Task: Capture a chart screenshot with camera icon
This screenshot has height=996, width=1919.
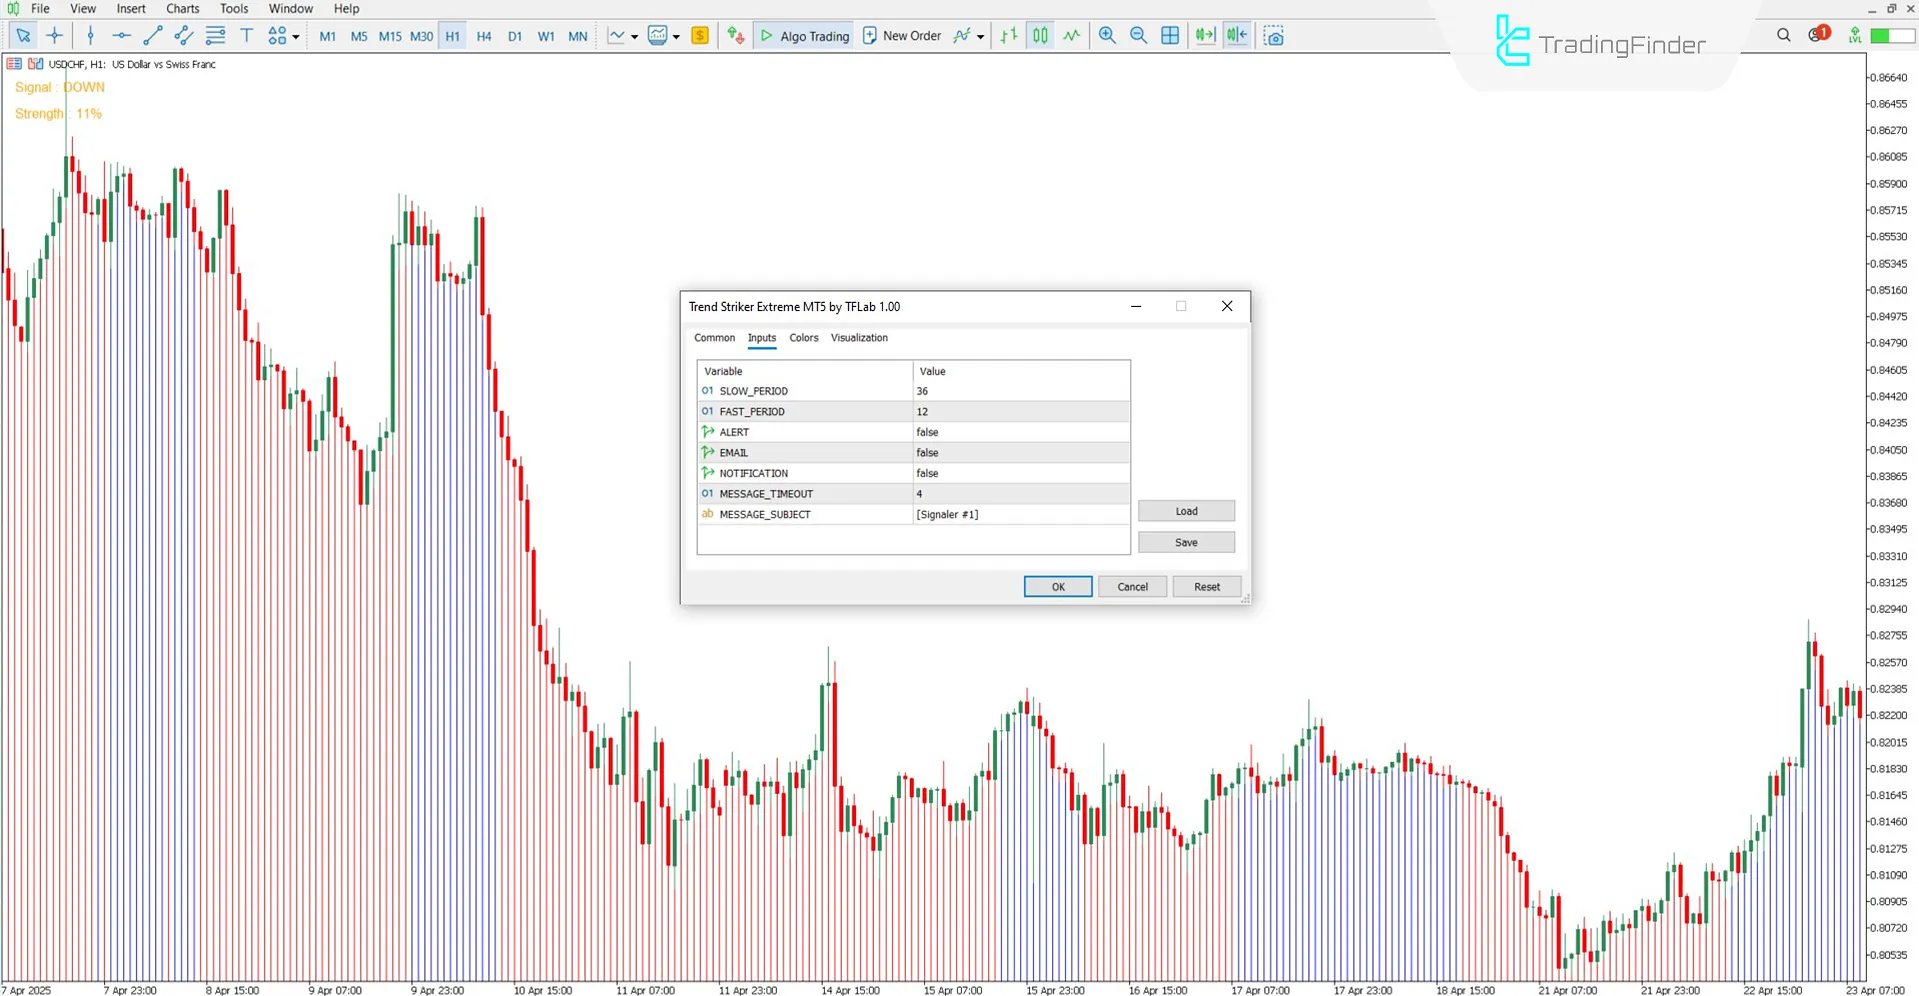Action: click(1275, 36)
